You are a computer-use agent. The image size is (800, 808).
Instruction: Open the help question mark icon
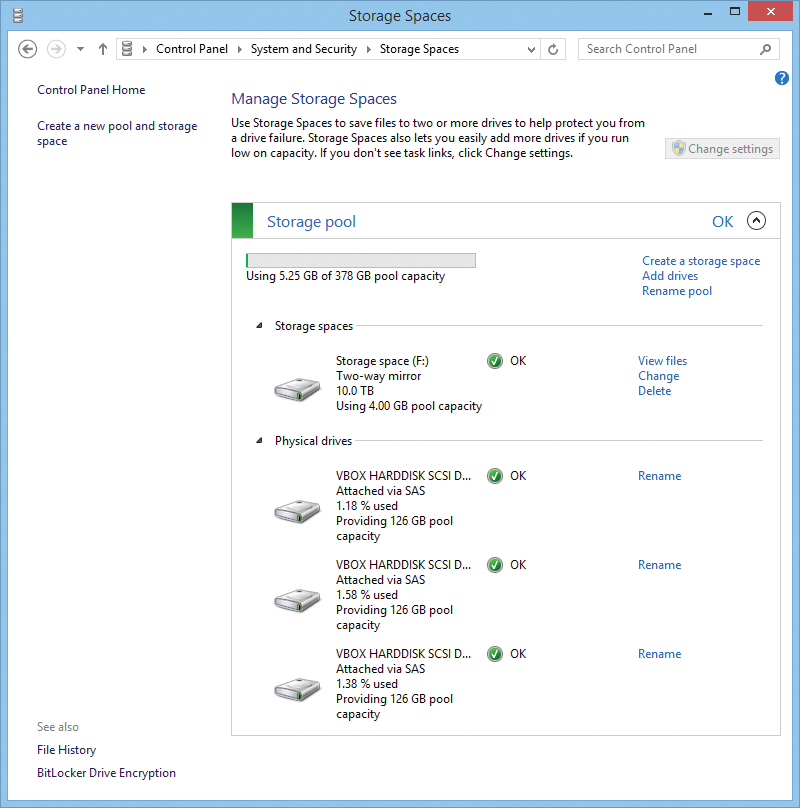tap(782, 78)
